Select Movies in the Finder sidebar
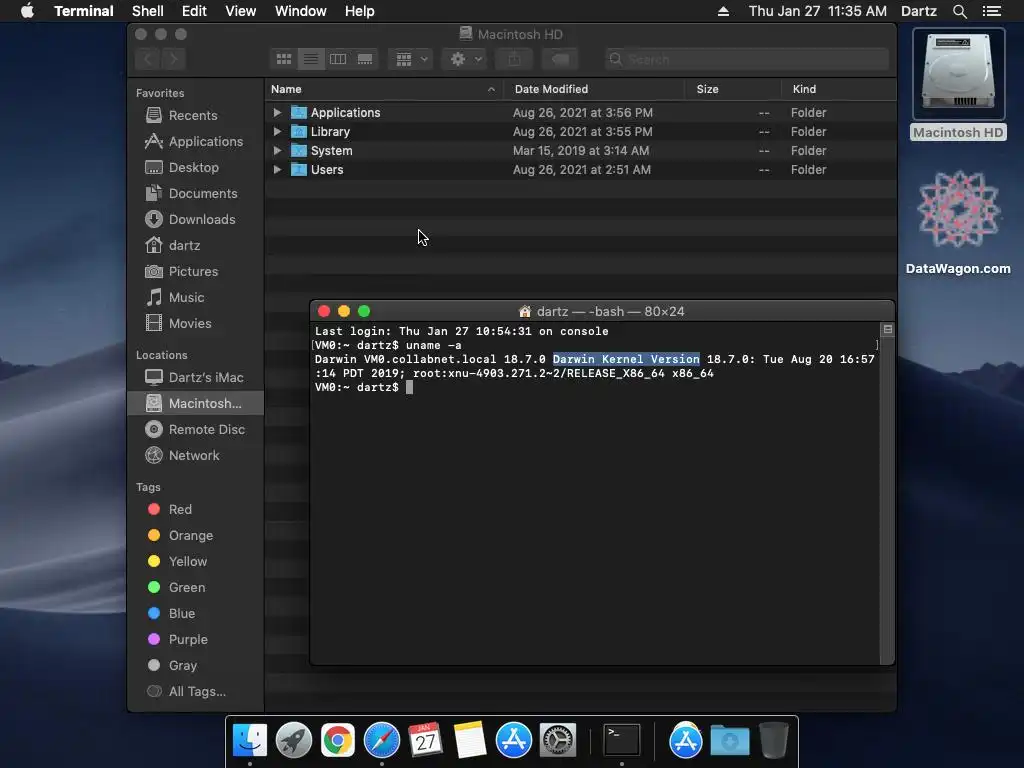1024x768 pixels. tap(196, 323)
